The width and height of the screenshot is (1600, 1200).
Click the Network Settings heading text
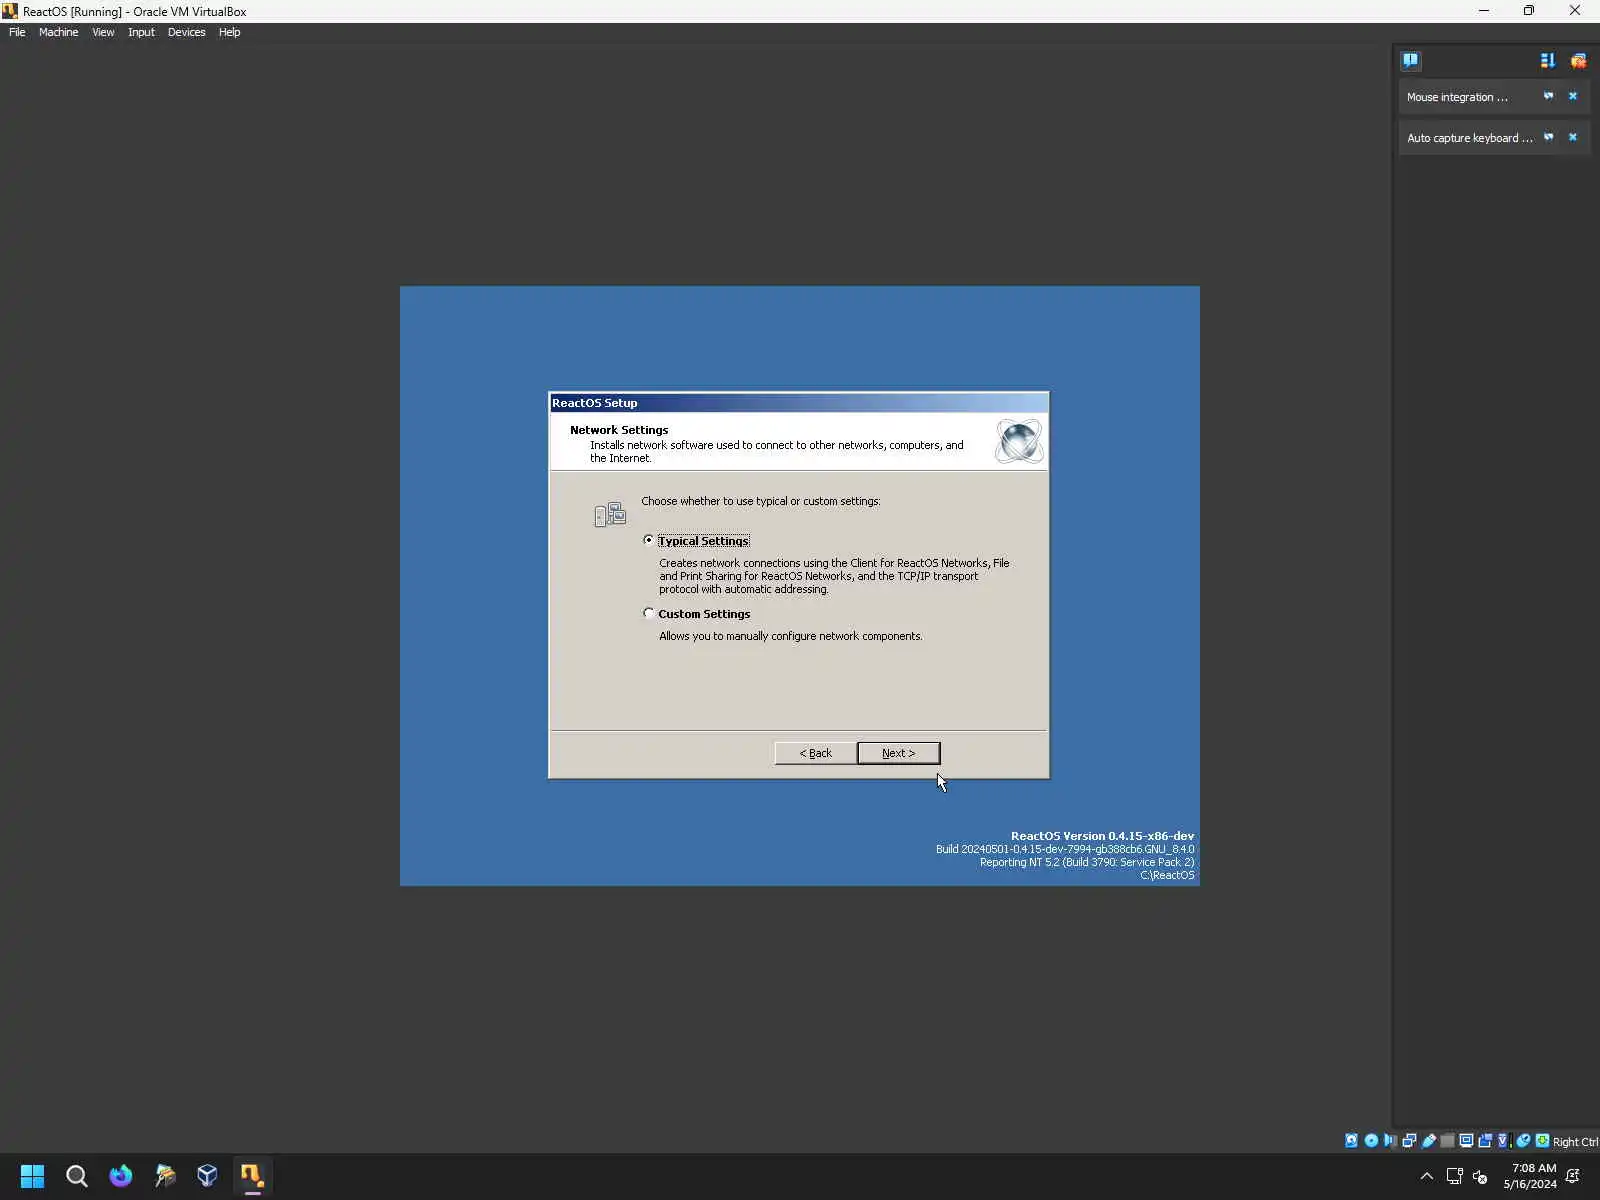tap(619, 430)
